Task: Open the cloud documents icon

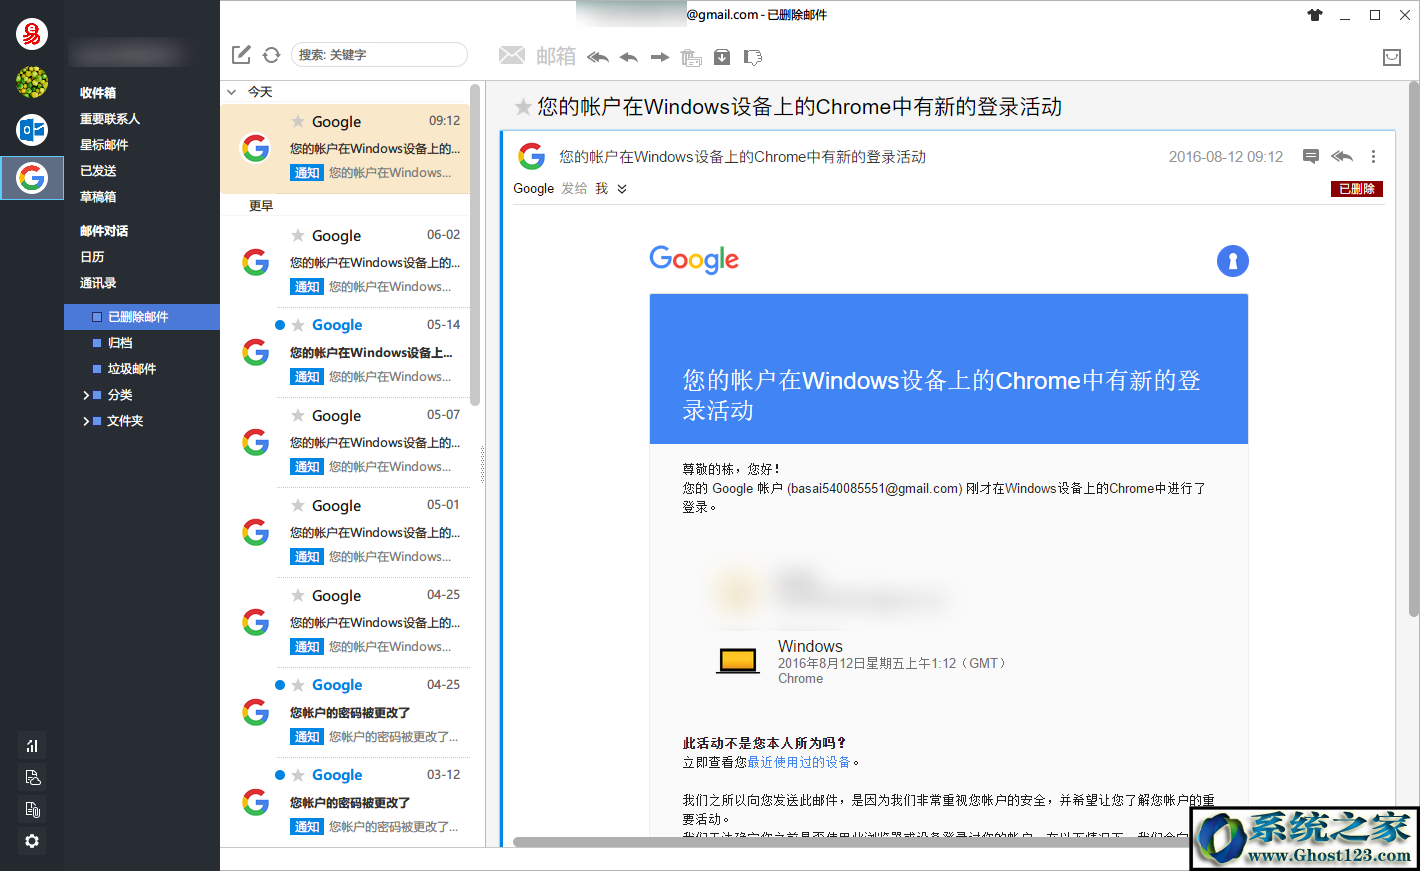Action: pyautogui.click(x=32, y=777)
